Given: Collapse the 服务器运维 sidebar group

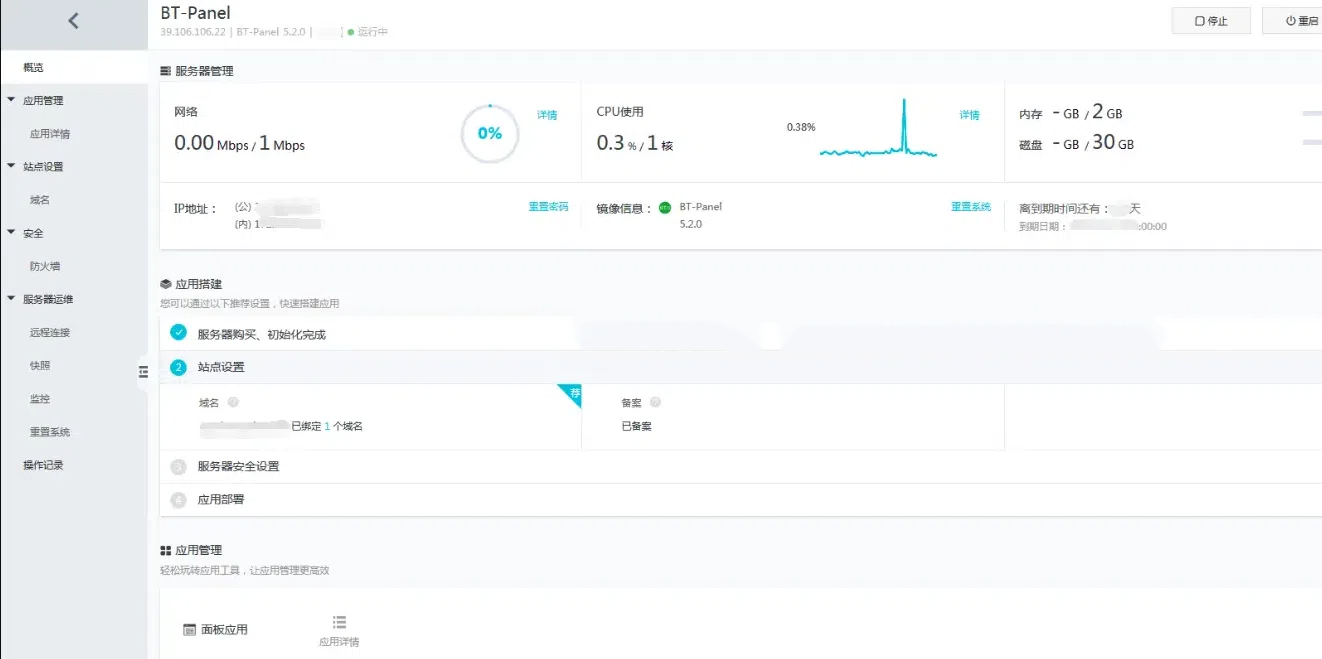Looking at the screenshot, I should [x=11, y=299].
